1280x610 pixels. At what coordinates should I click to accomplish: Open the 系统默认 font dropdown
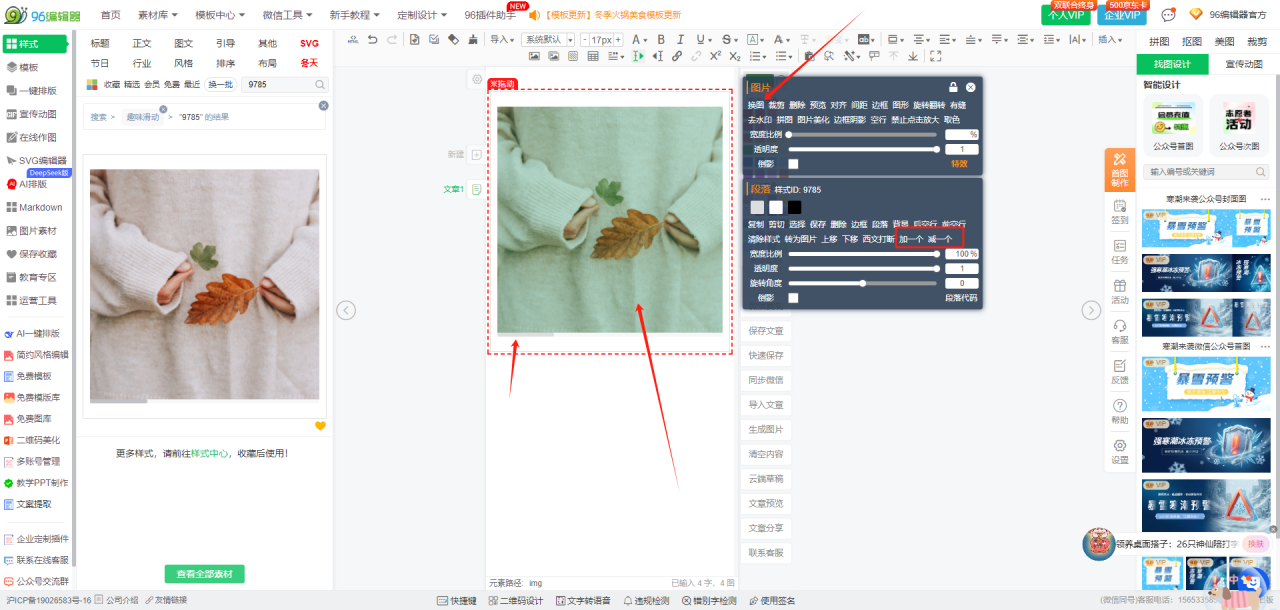(x=548, y=39)
